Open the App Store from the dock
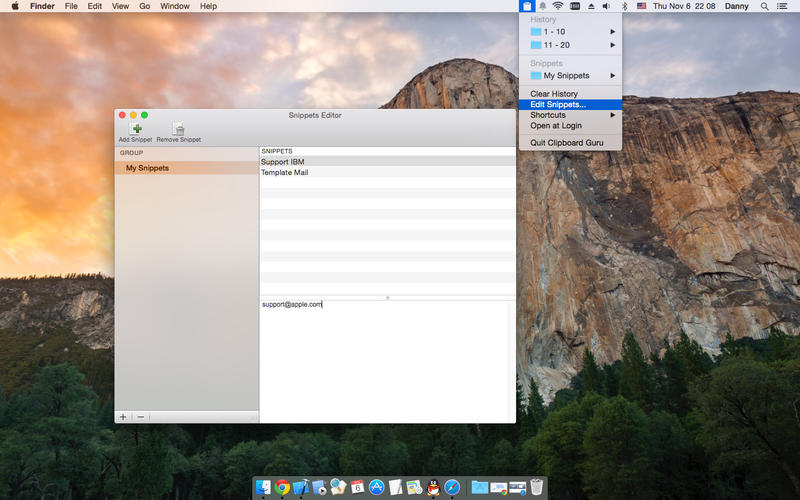This screenshot has width=800, height=500. click(x=376, y=487)
